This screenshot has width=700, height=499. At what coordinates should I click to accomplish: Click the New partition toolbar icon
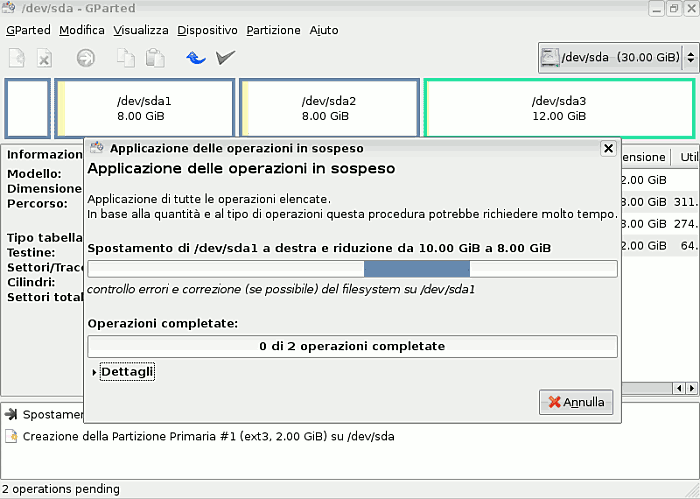[16, 58]
